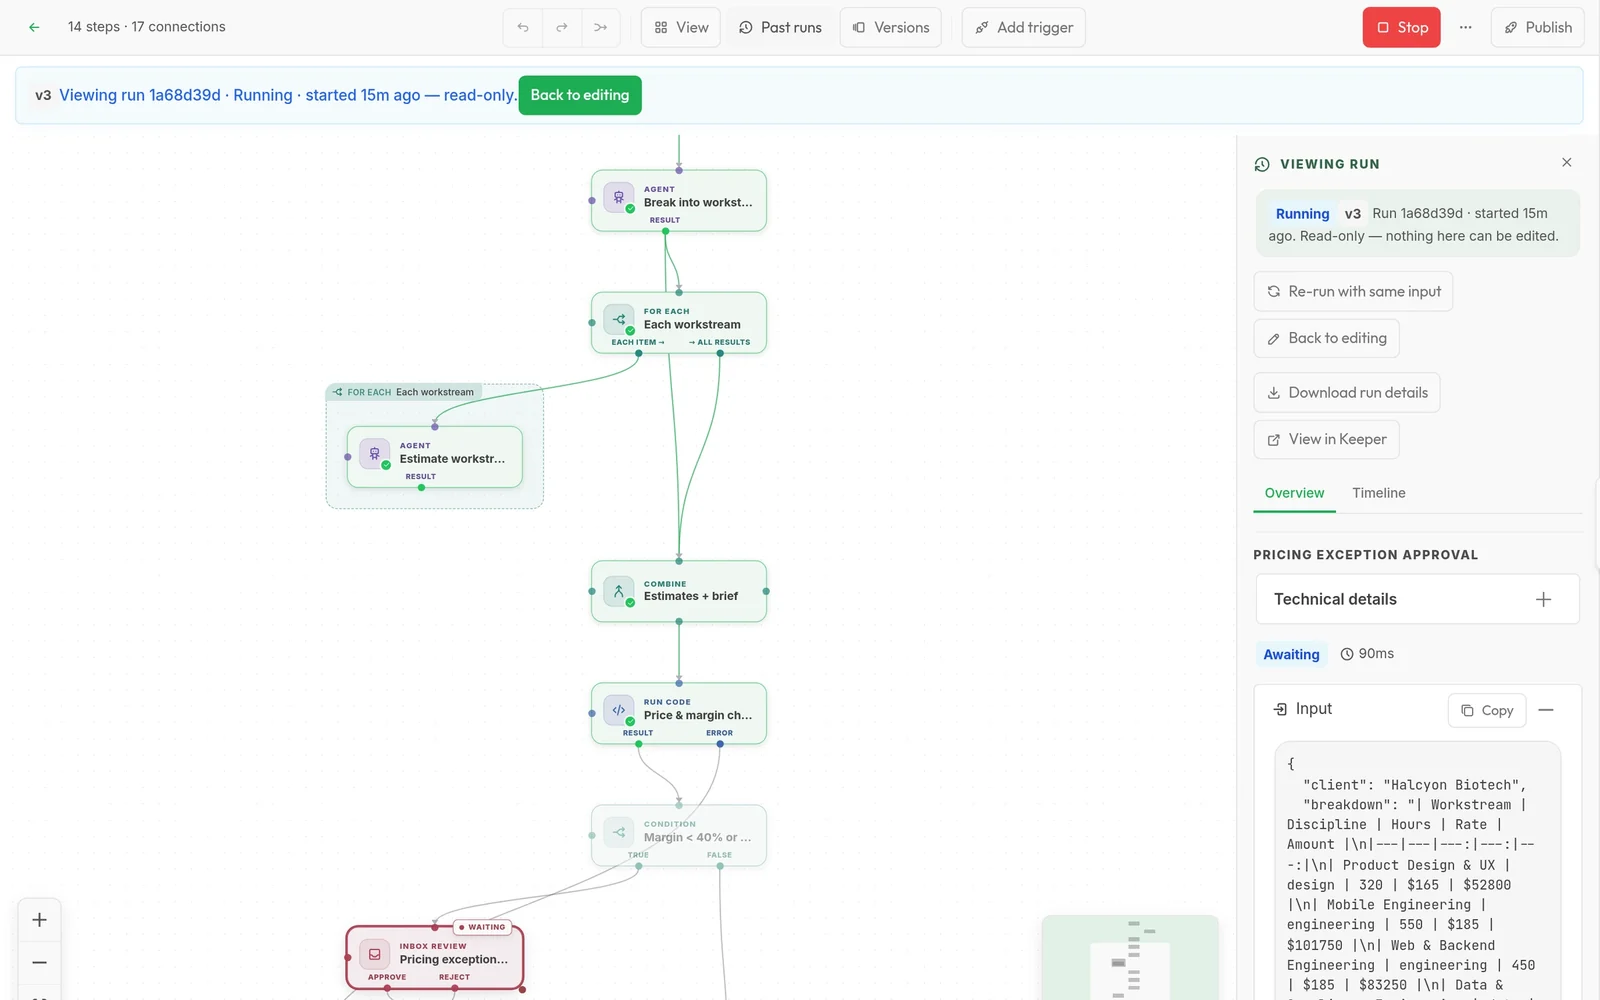Image resolution: width=1600 pixels, height=1000 pixels.
Task: Click the Break into workstream agent icon
Action: click(x=619, y=198)
